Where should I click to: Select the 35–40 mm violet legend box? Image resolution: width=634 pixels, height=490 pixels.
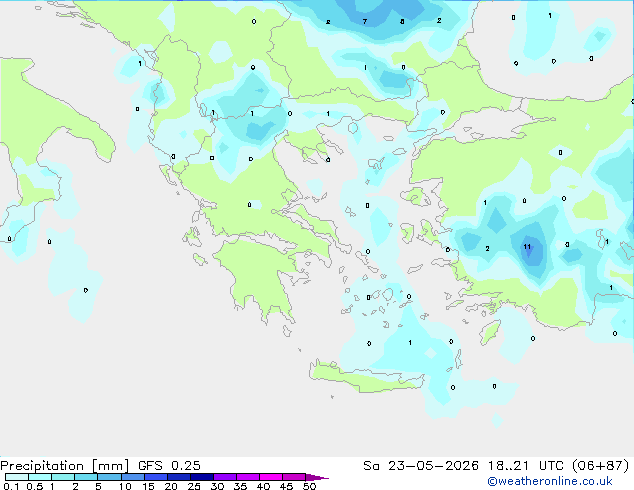248,477
